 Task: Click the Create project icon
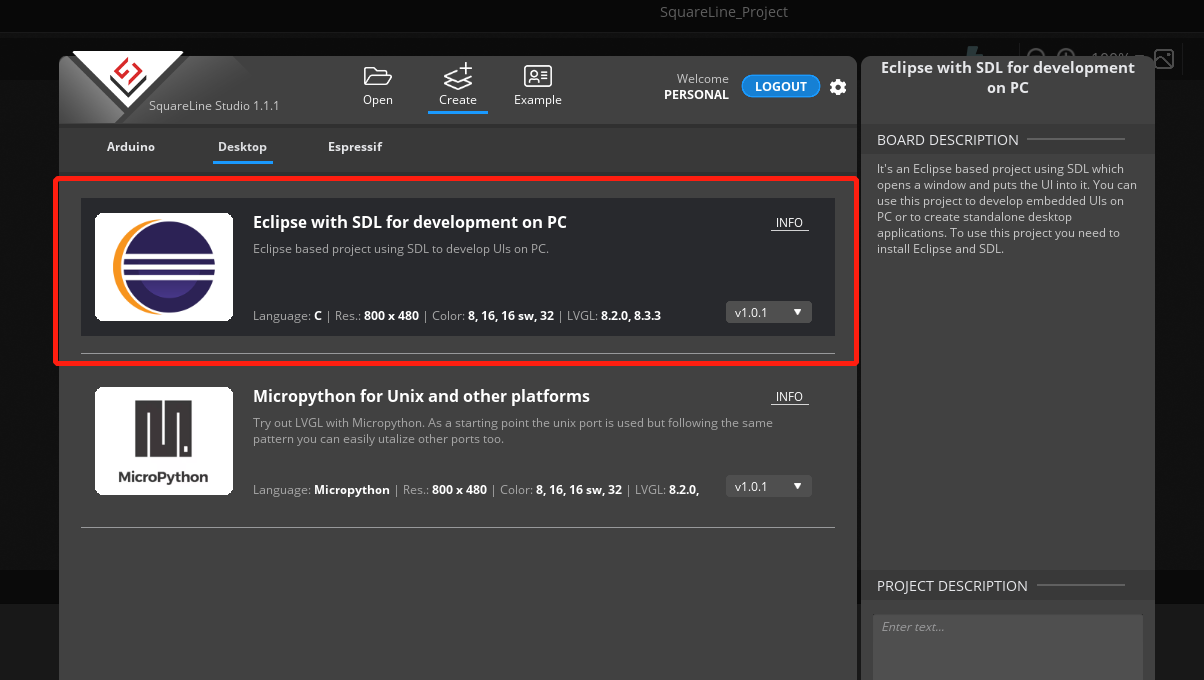pyautogui.click(x=458, y=77)
